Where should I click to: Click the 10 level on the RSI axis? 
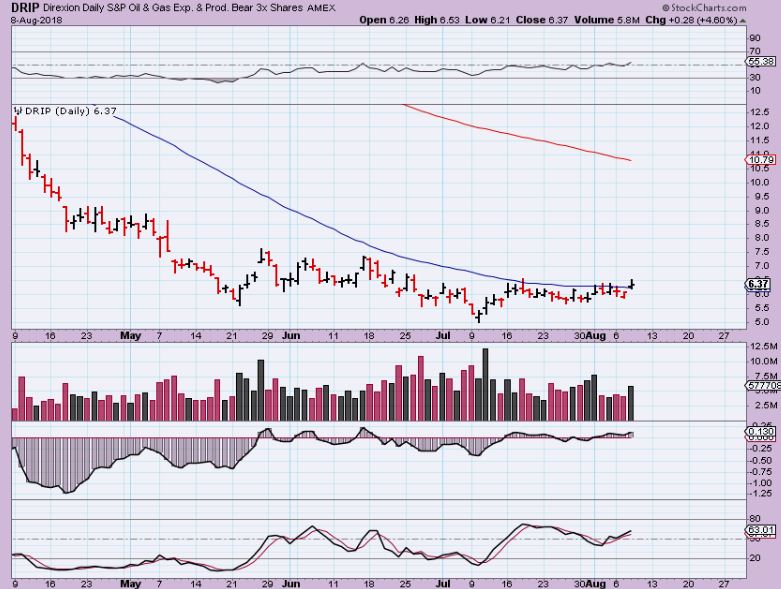click(x=755, y=91)
